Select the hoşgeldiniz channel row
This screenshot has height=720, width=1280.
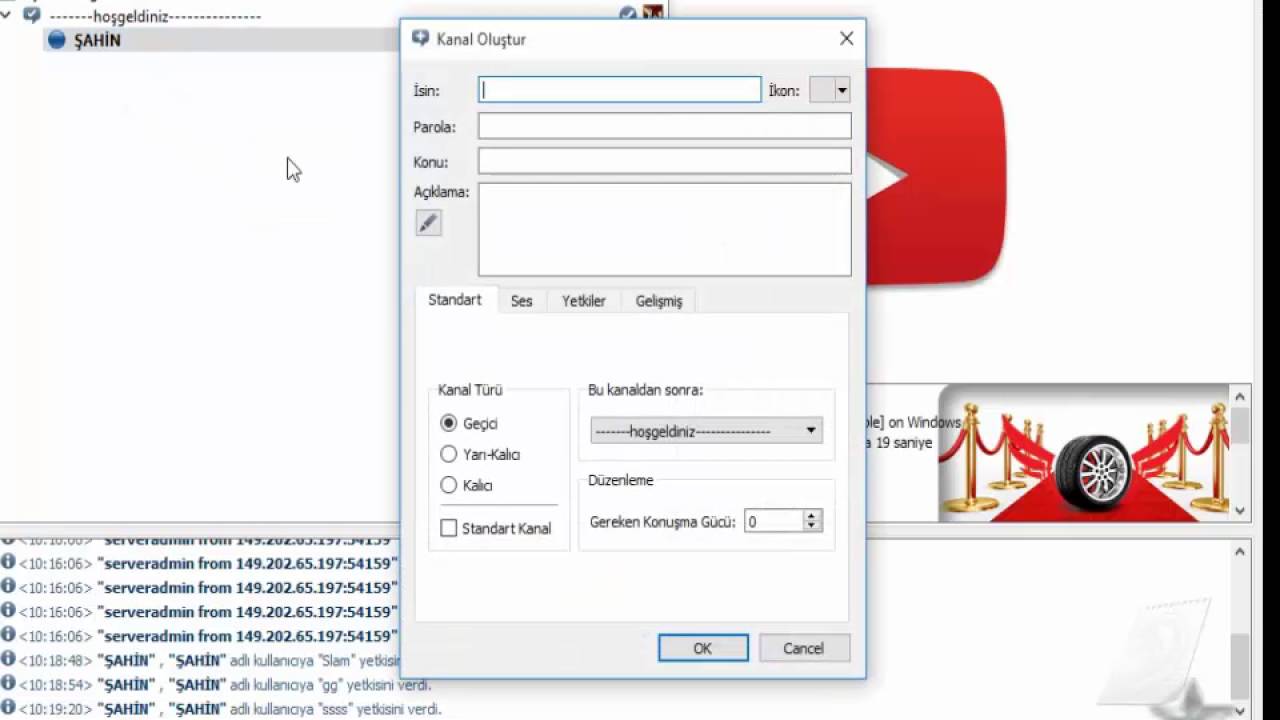[155, 16]
